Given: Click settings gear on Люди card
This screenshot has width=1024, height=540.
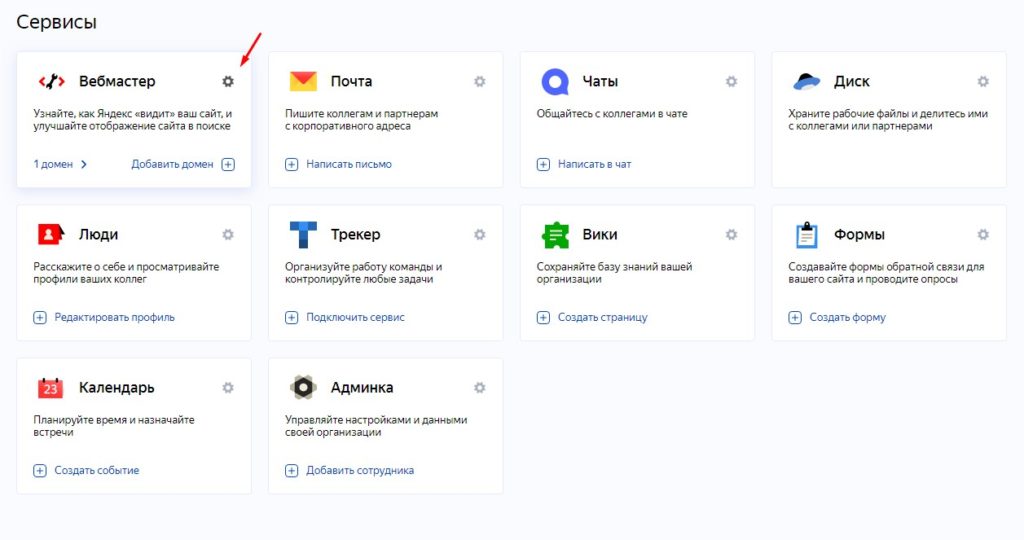Looking at the screenshot, I should pos(228,234).
